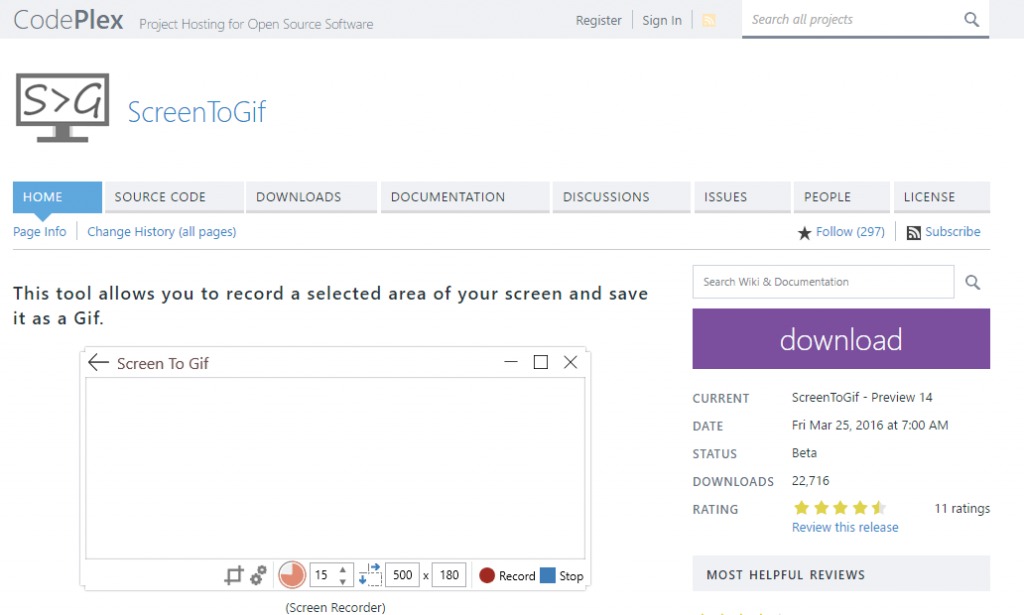Click the Follow (297) link

[x=850, y=232]
